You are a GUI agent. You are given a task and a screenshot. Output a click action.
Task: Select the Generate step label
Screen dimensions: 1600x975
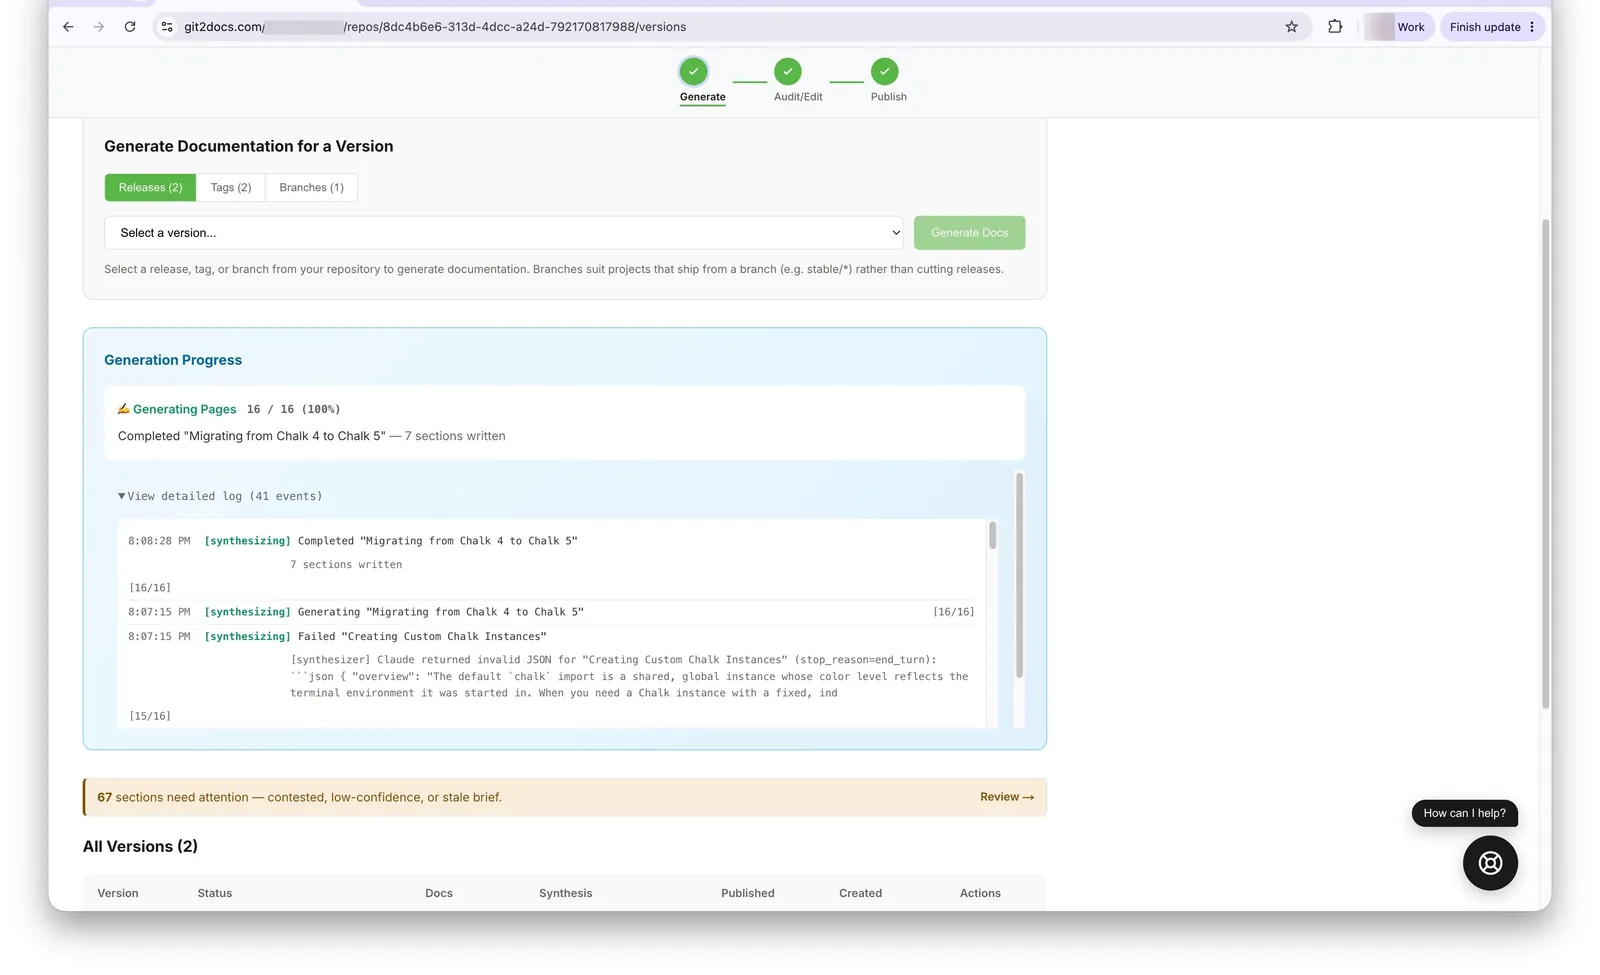coord(703,97)
